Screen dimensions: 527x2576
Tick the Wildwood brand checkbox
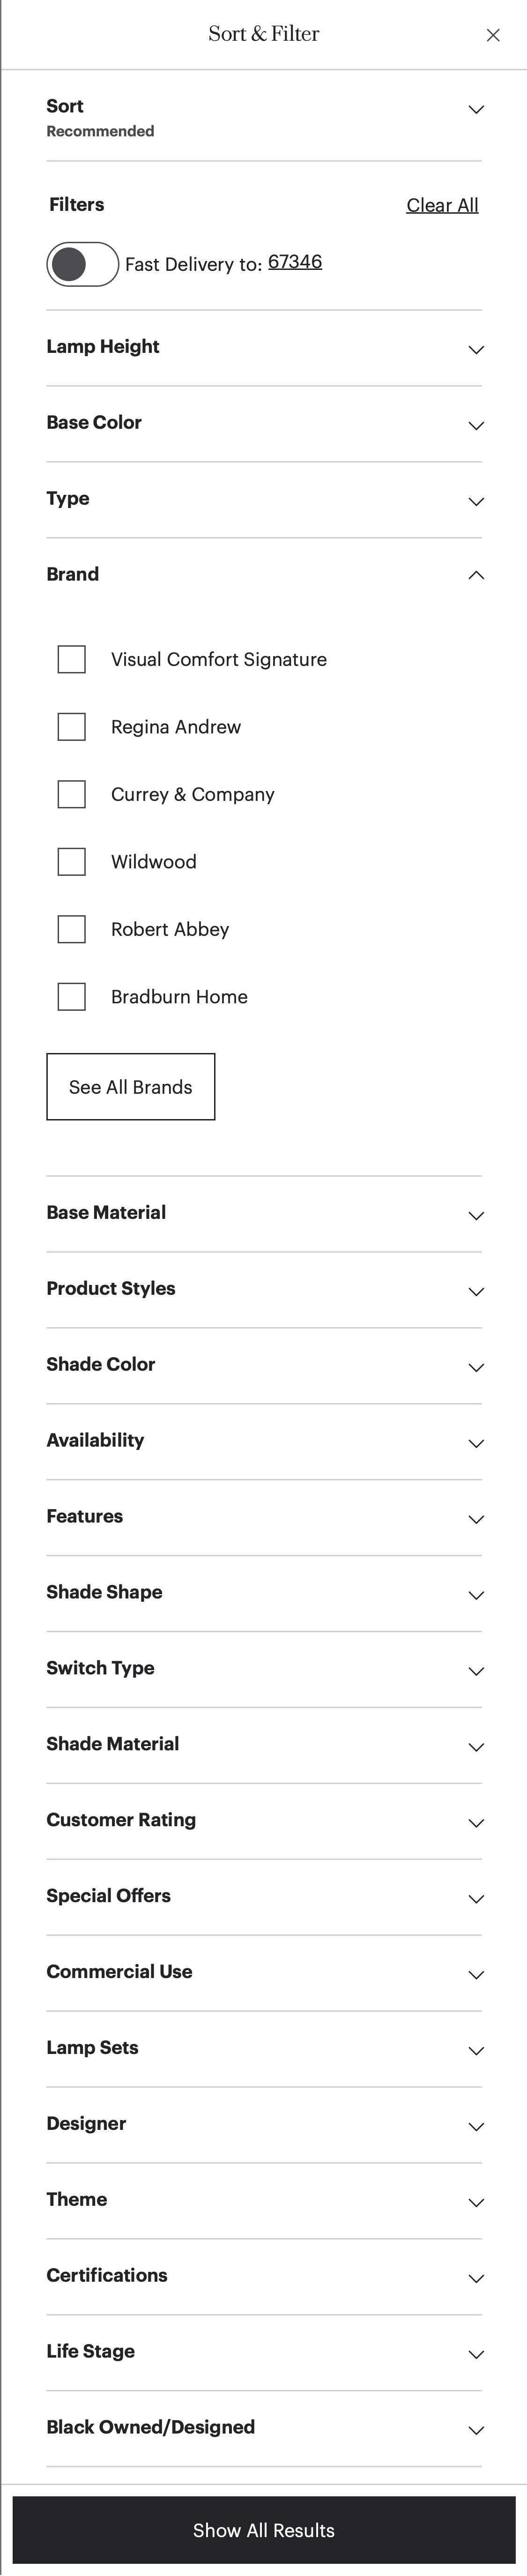tap(71, 861)
